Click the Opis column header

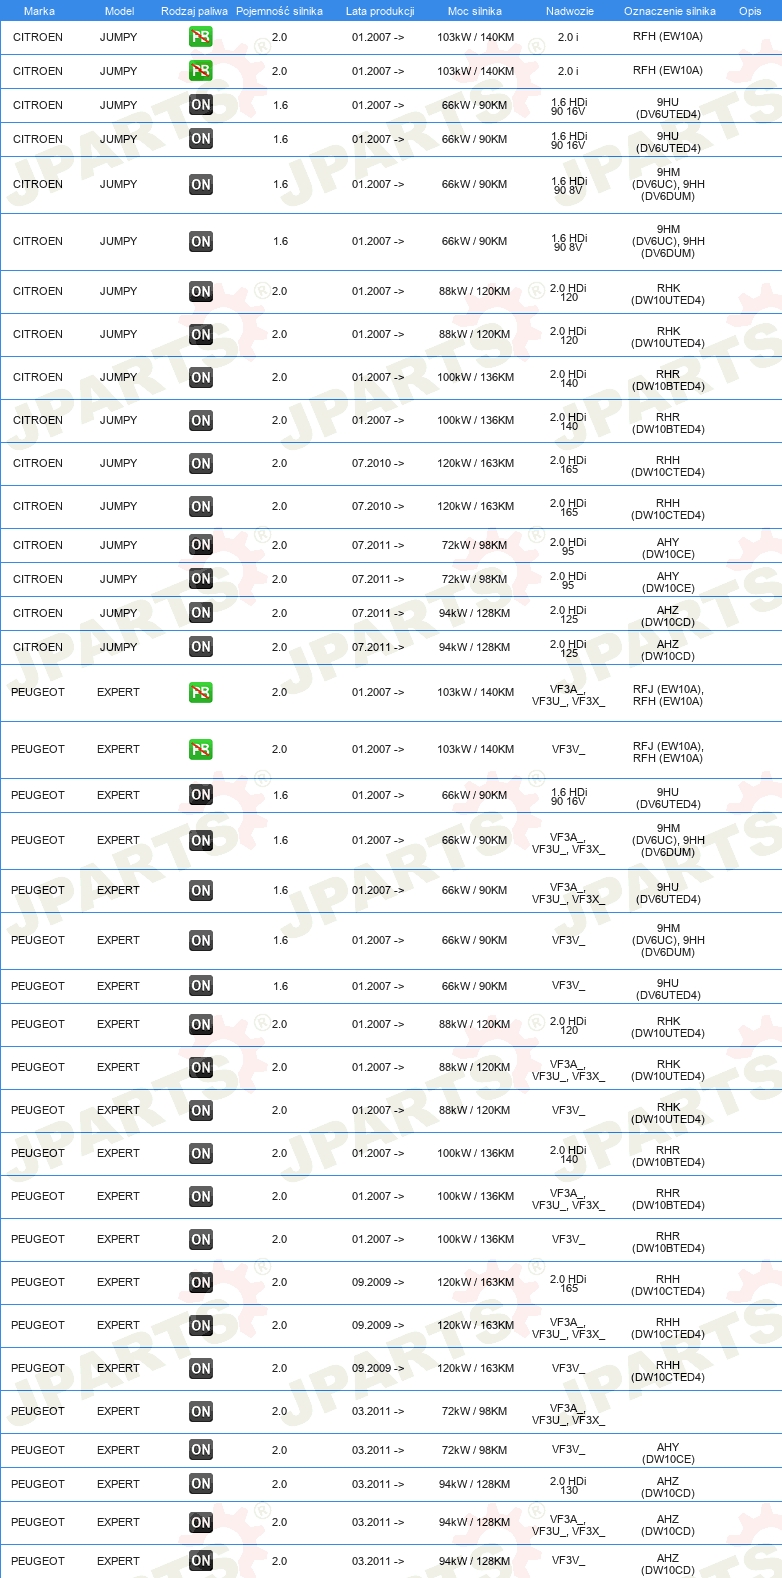click(750, 11)
